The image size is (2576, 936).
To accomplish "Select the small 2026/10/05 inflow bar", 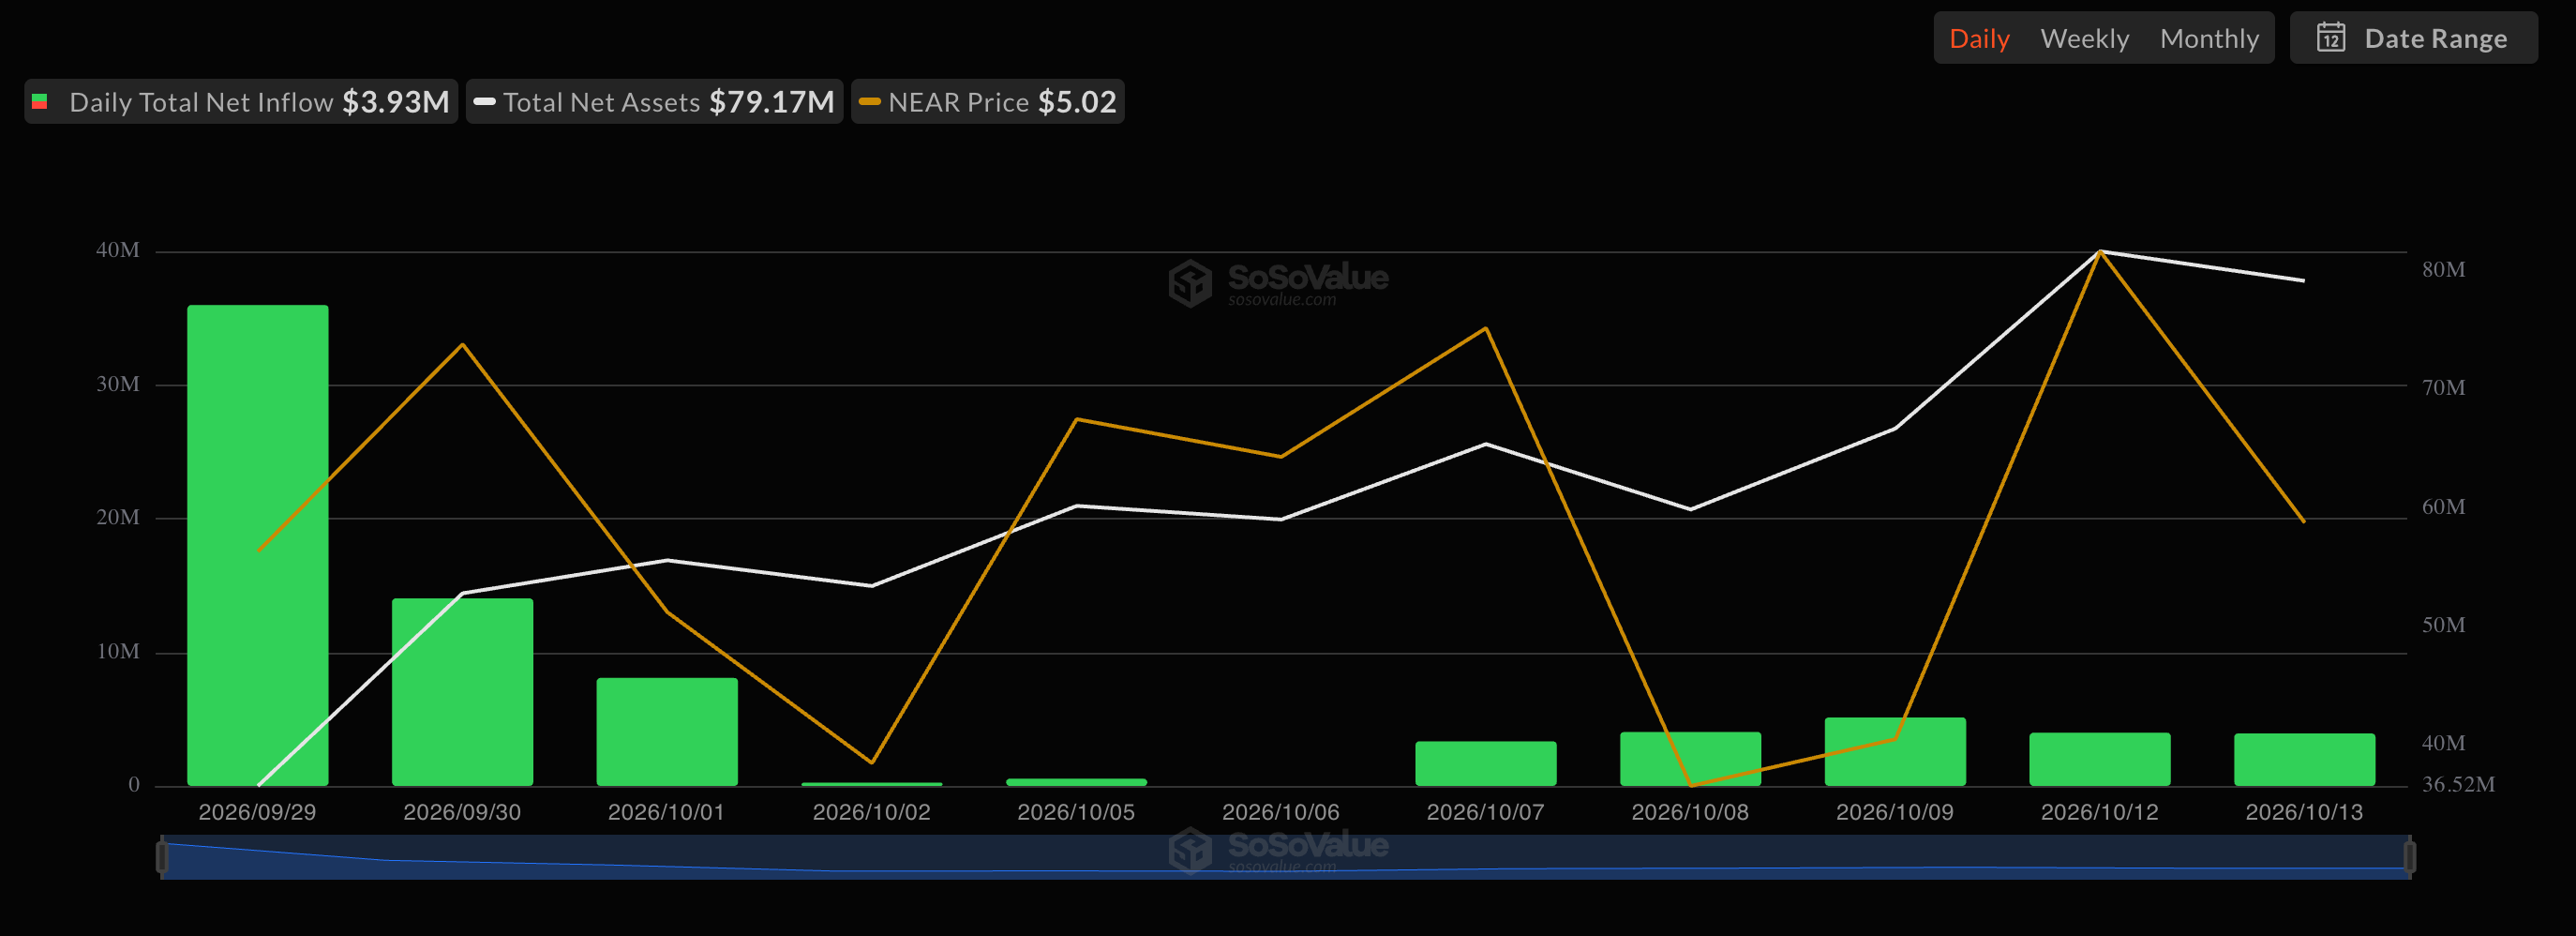I will click(1076, 782).
